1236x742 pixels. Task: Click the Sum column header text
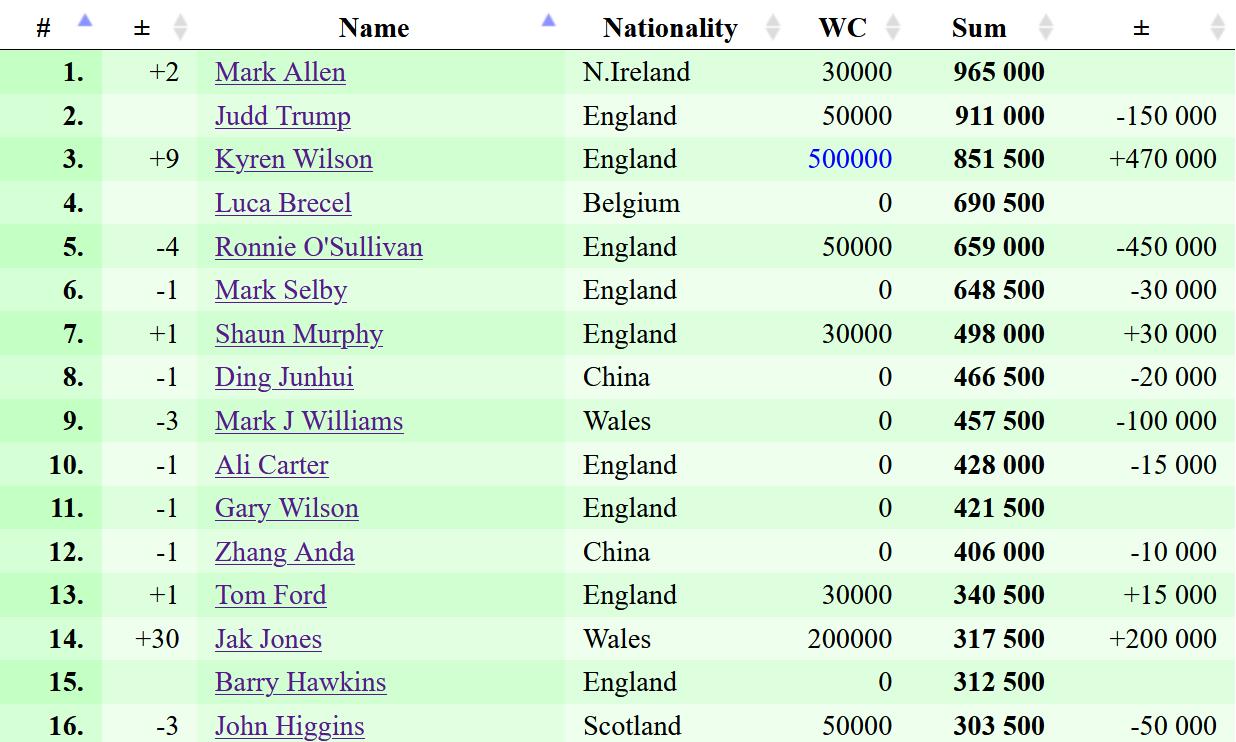point(978,28)
